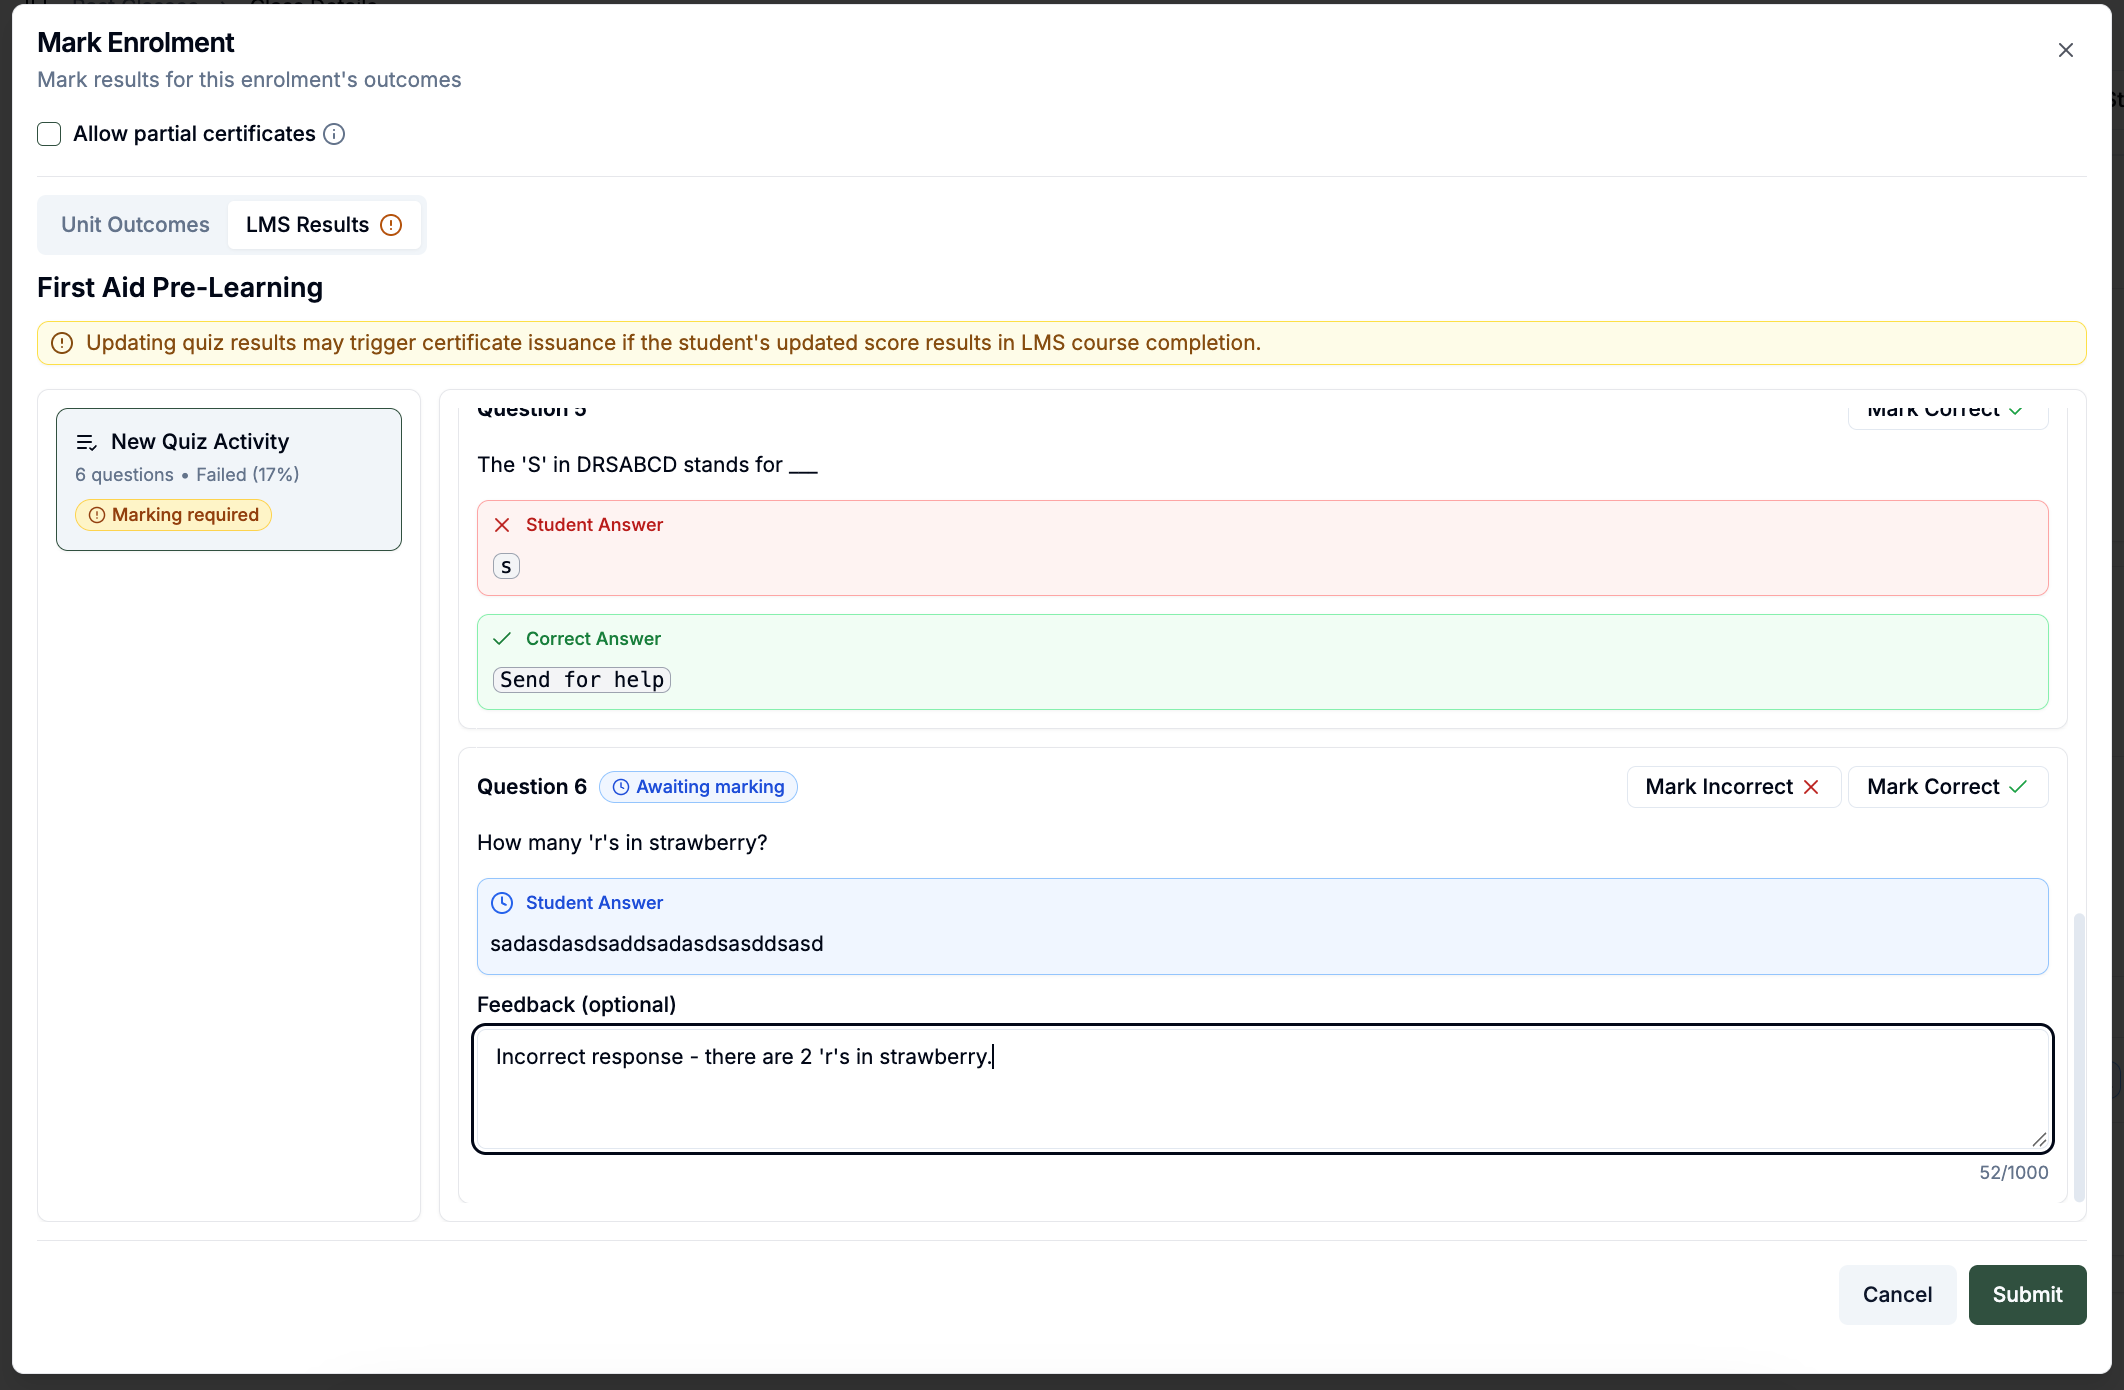Image resolution: width=2124 pixels, height=1390 pixels.
Task: Cancel the Mark Enrolment dialog
Action: [x=1897, y=1295]
